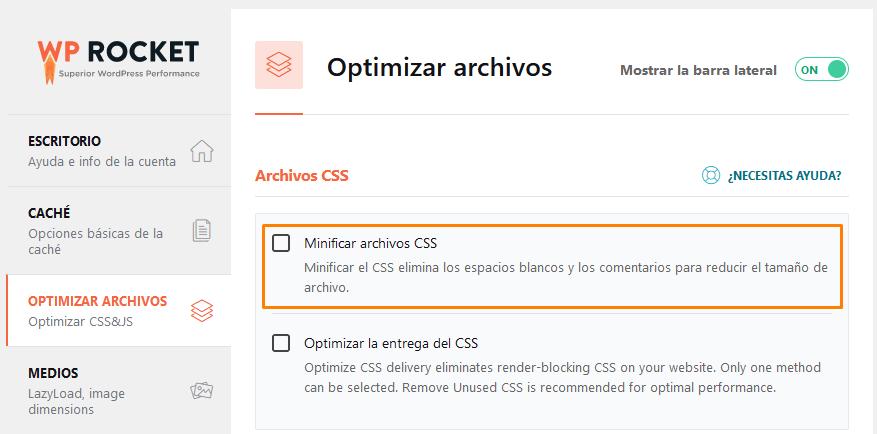Enable the Minificar archivos CSS checkbox

click(281, 243)
